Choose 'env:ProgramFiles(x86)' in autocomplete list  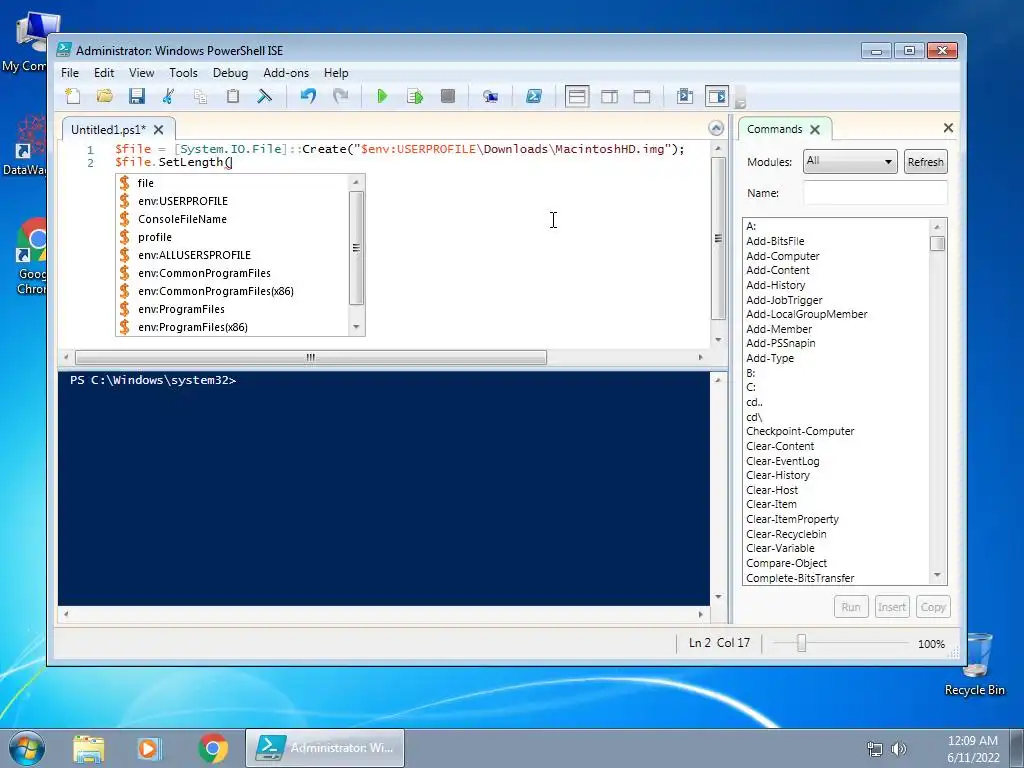coord(232,327)
